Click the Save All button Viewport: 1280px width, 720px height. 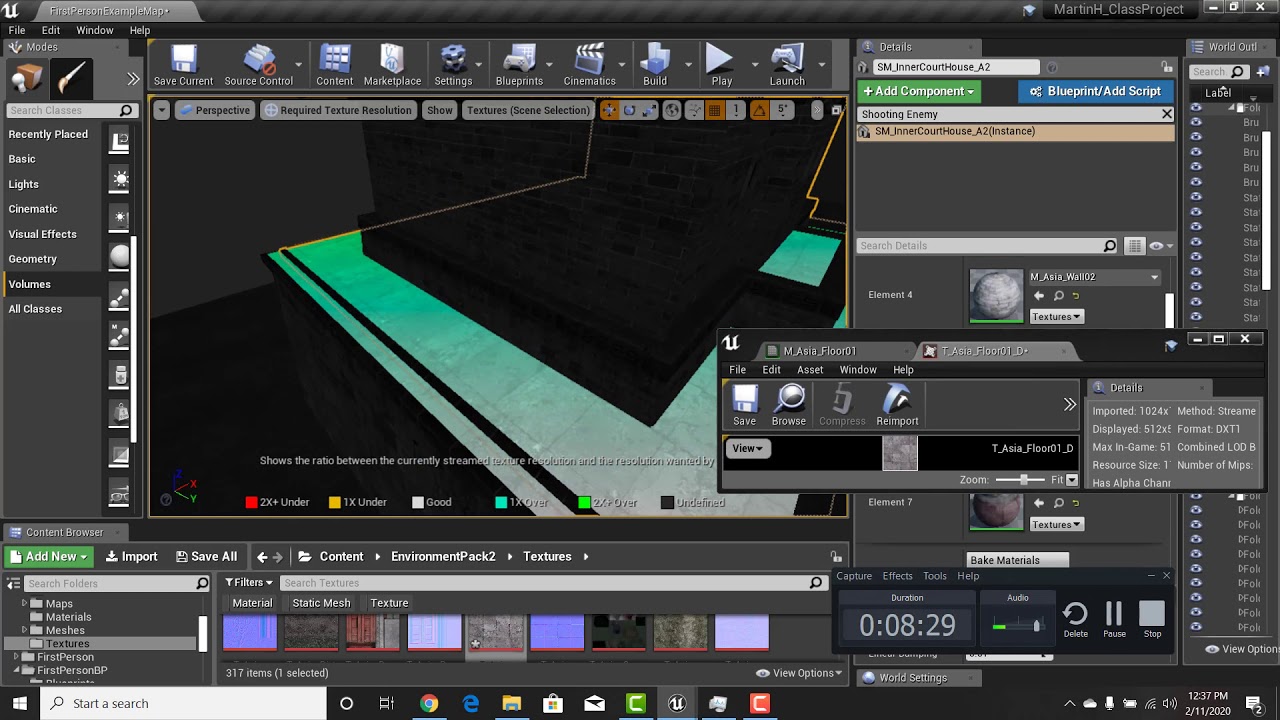[206, 557]
